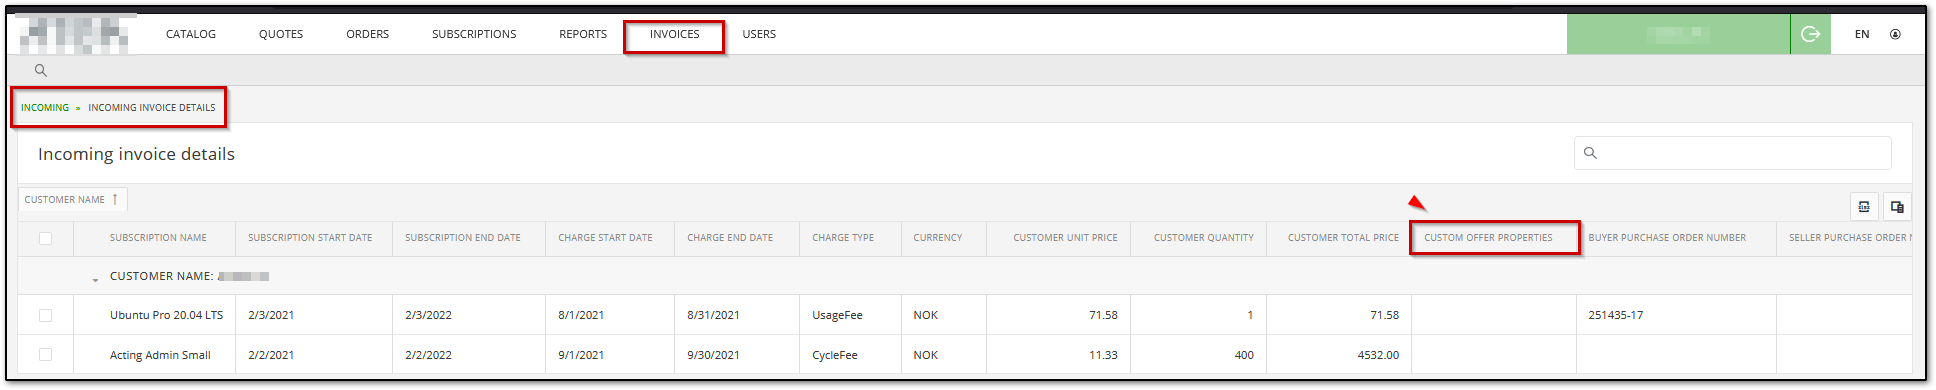Check the Acting Admin Small row checkbox
1936x390 pixels.
pyautogui.click(x=45, y=354)
